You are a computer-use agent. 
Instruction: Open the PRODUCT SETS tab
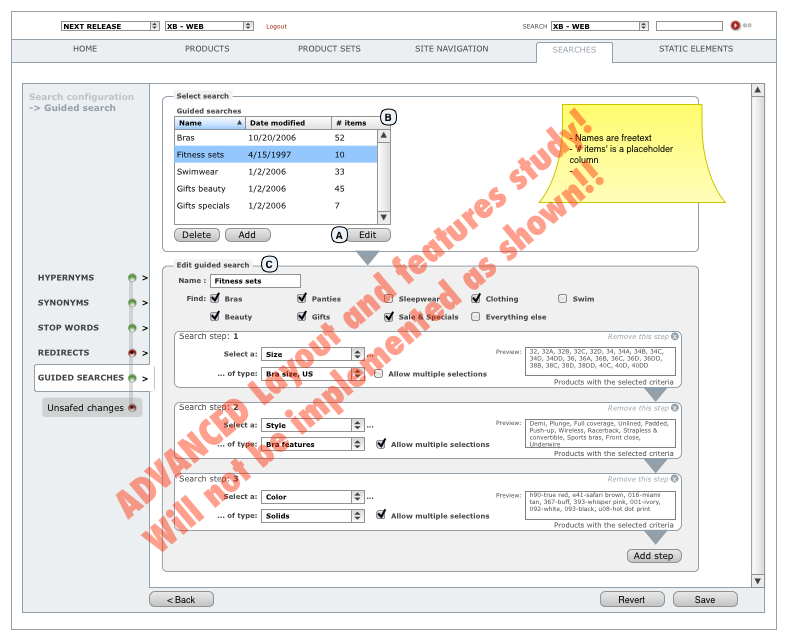[329, 49]
